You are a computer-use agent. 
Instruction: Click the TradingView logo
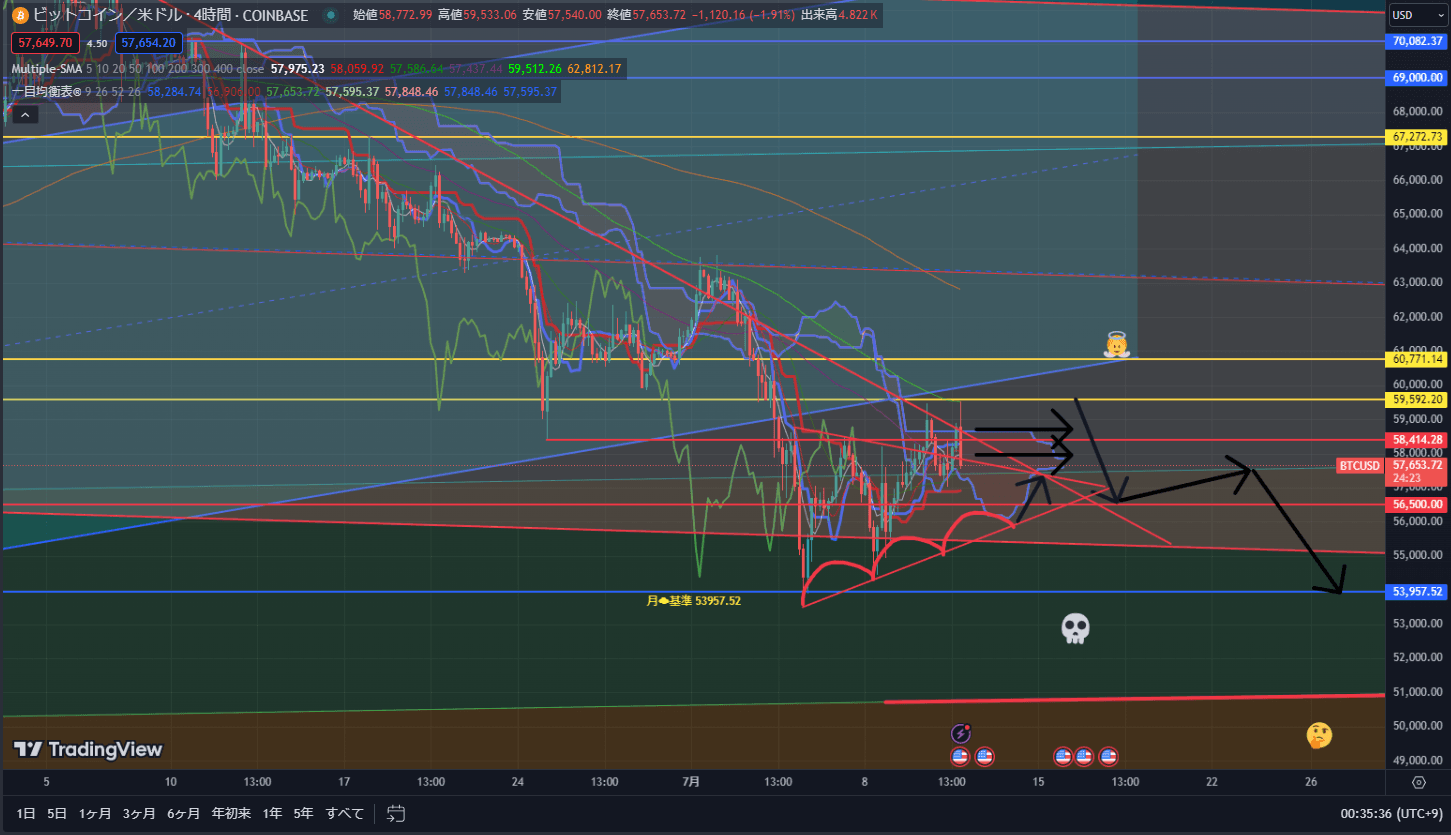pyautogui.click(x=87, y=749)
